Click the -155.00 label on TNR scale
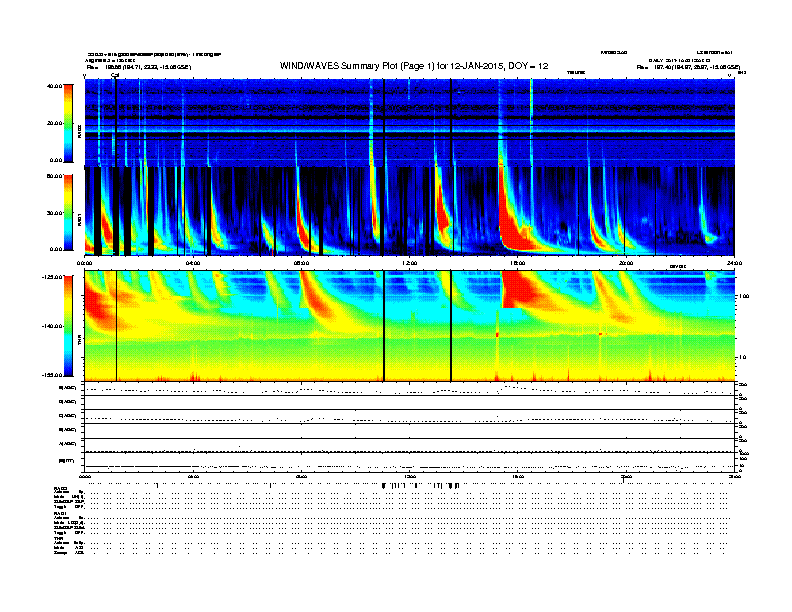The image size is (792, 612). (x=52, y=375)
